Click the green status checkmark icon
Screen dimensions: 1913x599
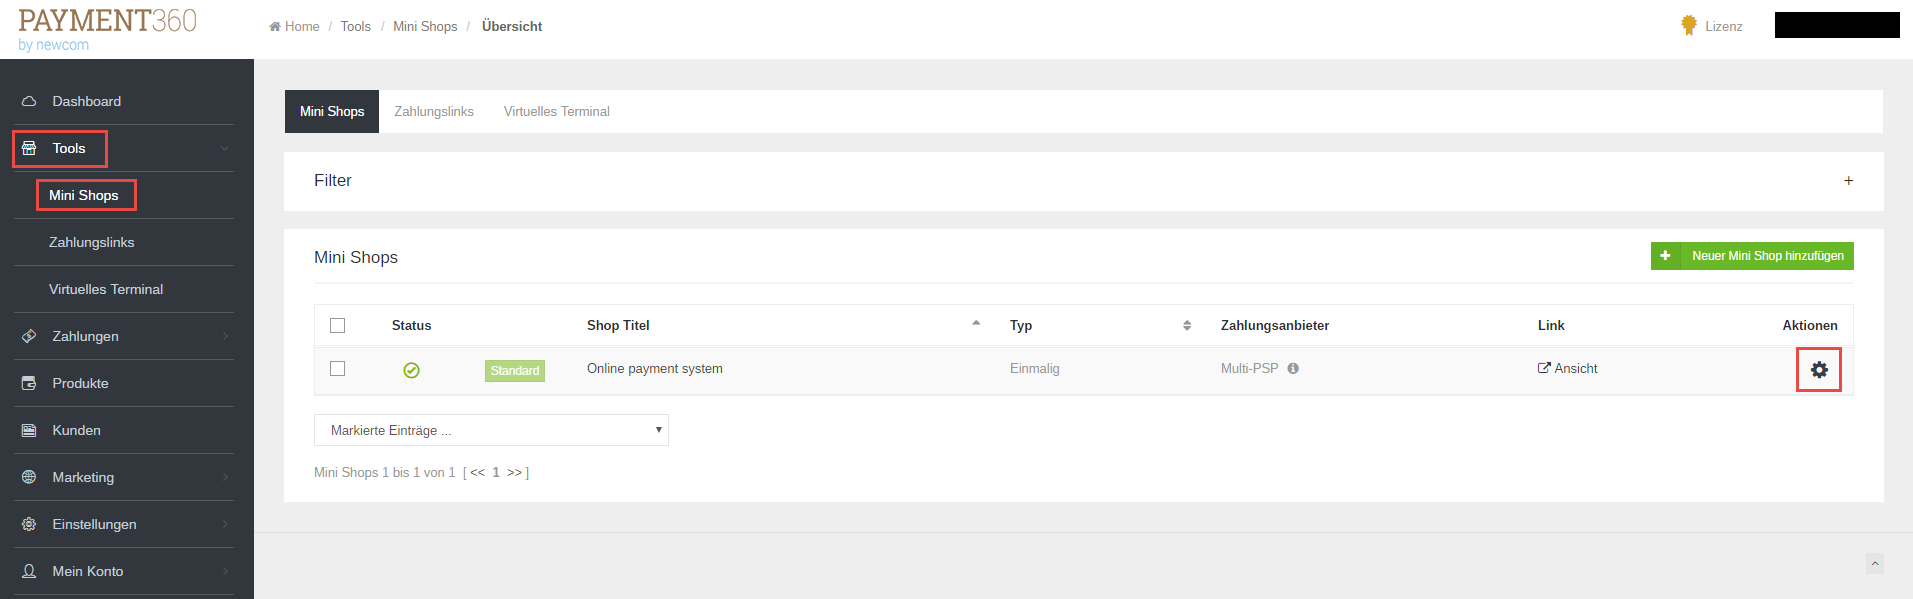(411, 370)
